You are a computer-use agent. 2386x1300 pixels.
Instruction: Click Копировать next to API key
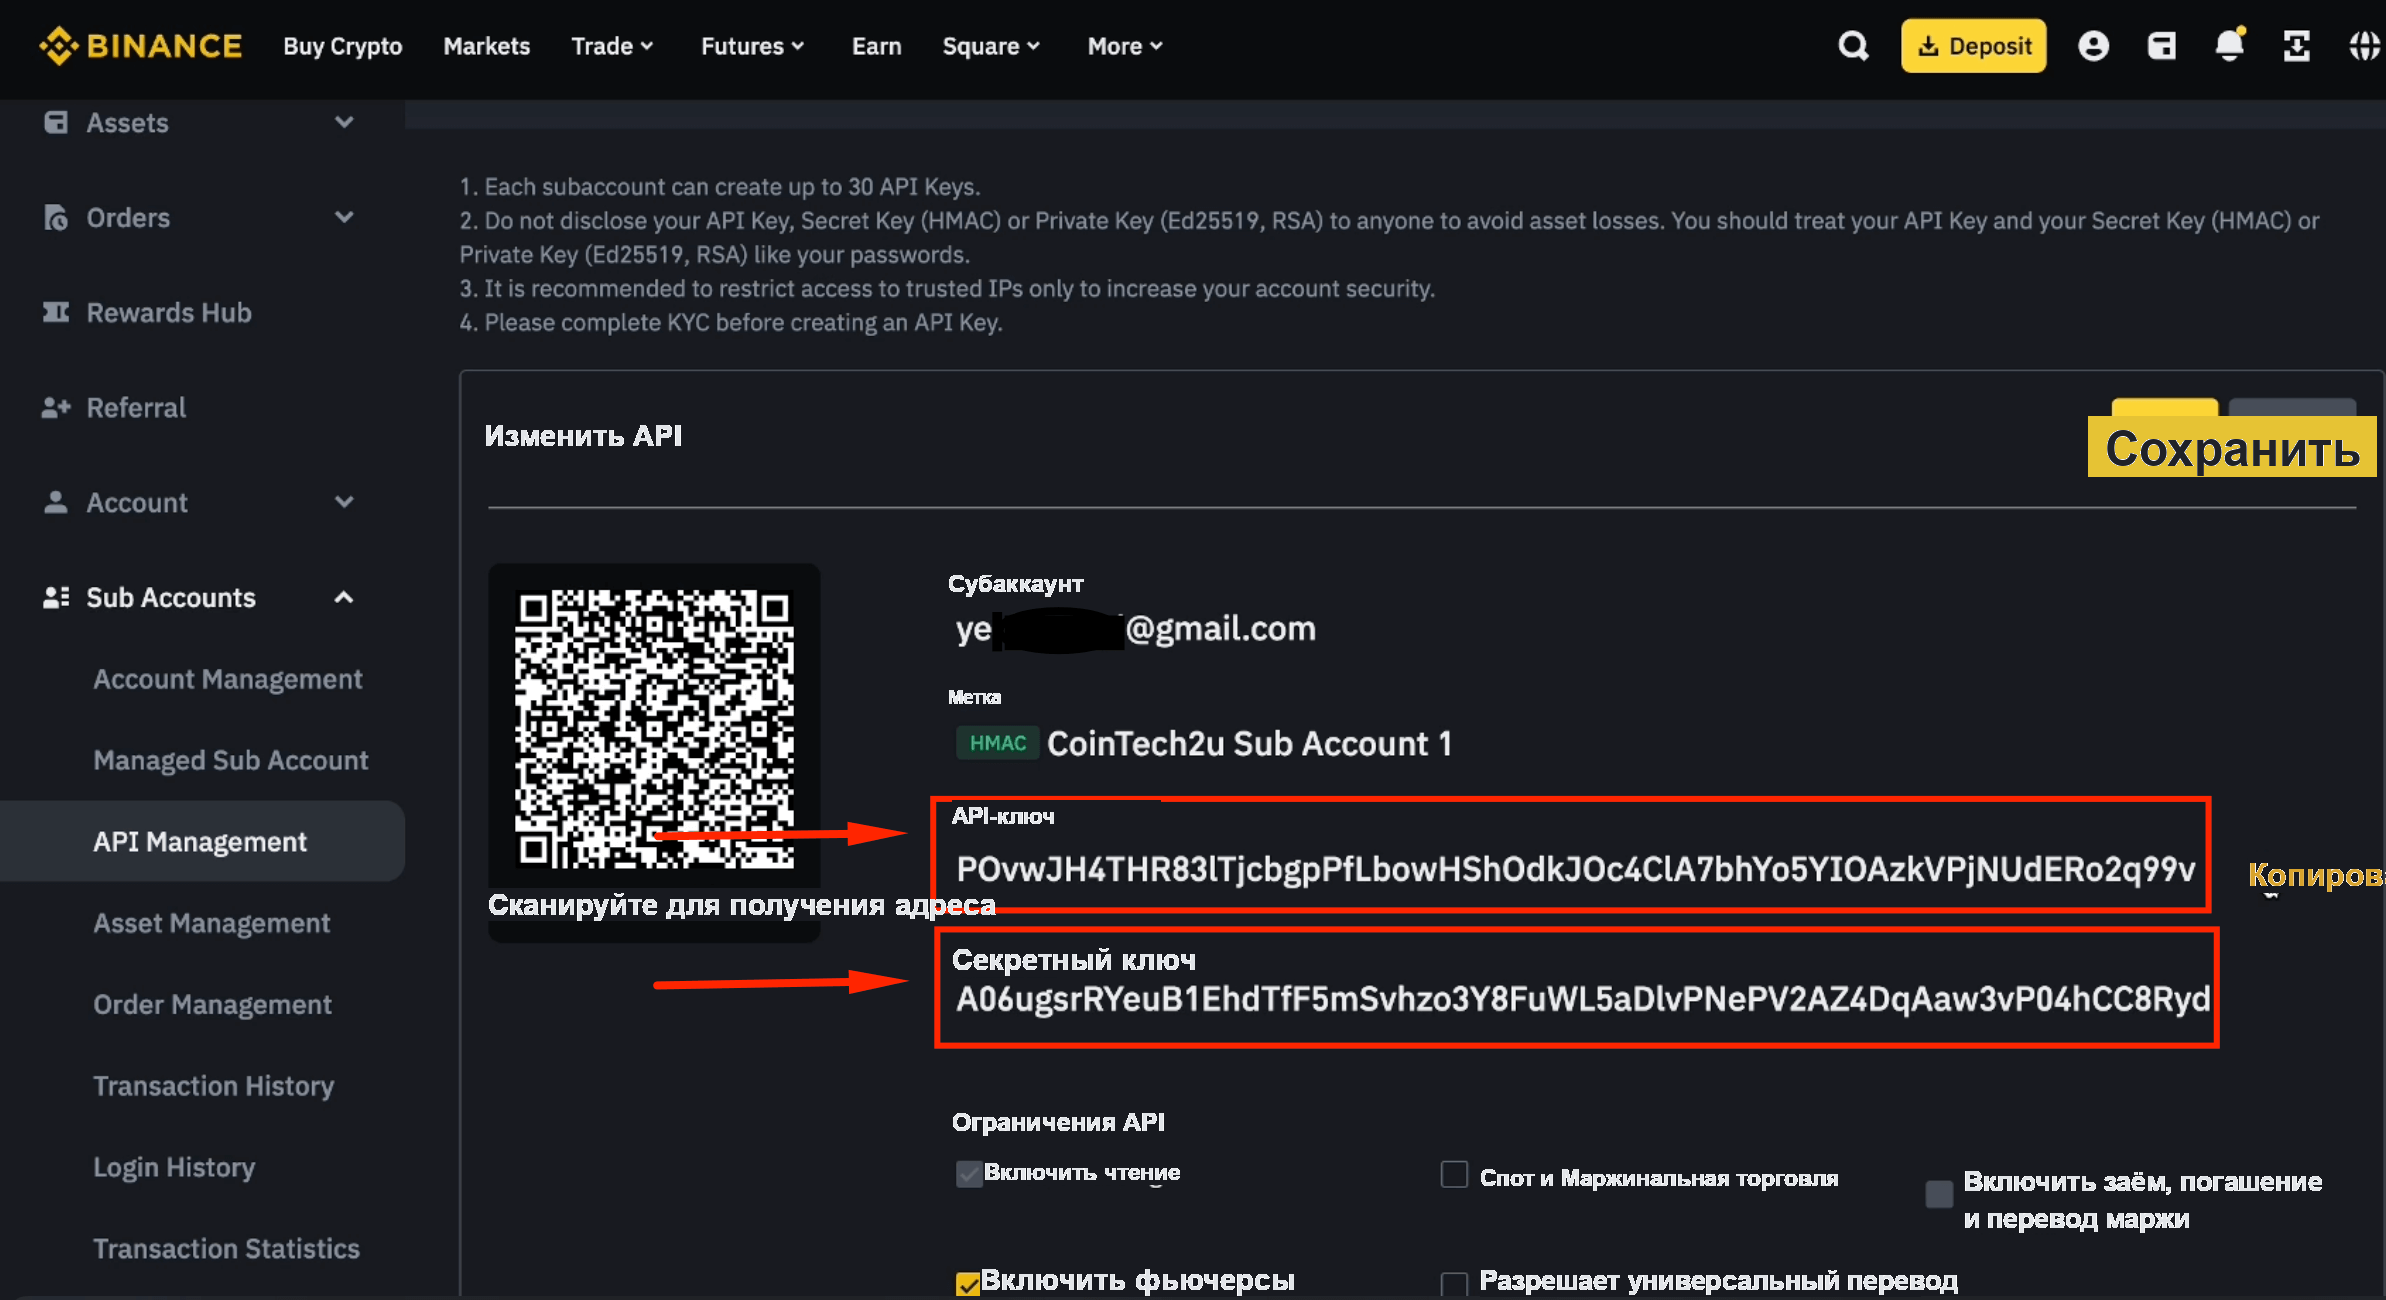point(2316,875)
